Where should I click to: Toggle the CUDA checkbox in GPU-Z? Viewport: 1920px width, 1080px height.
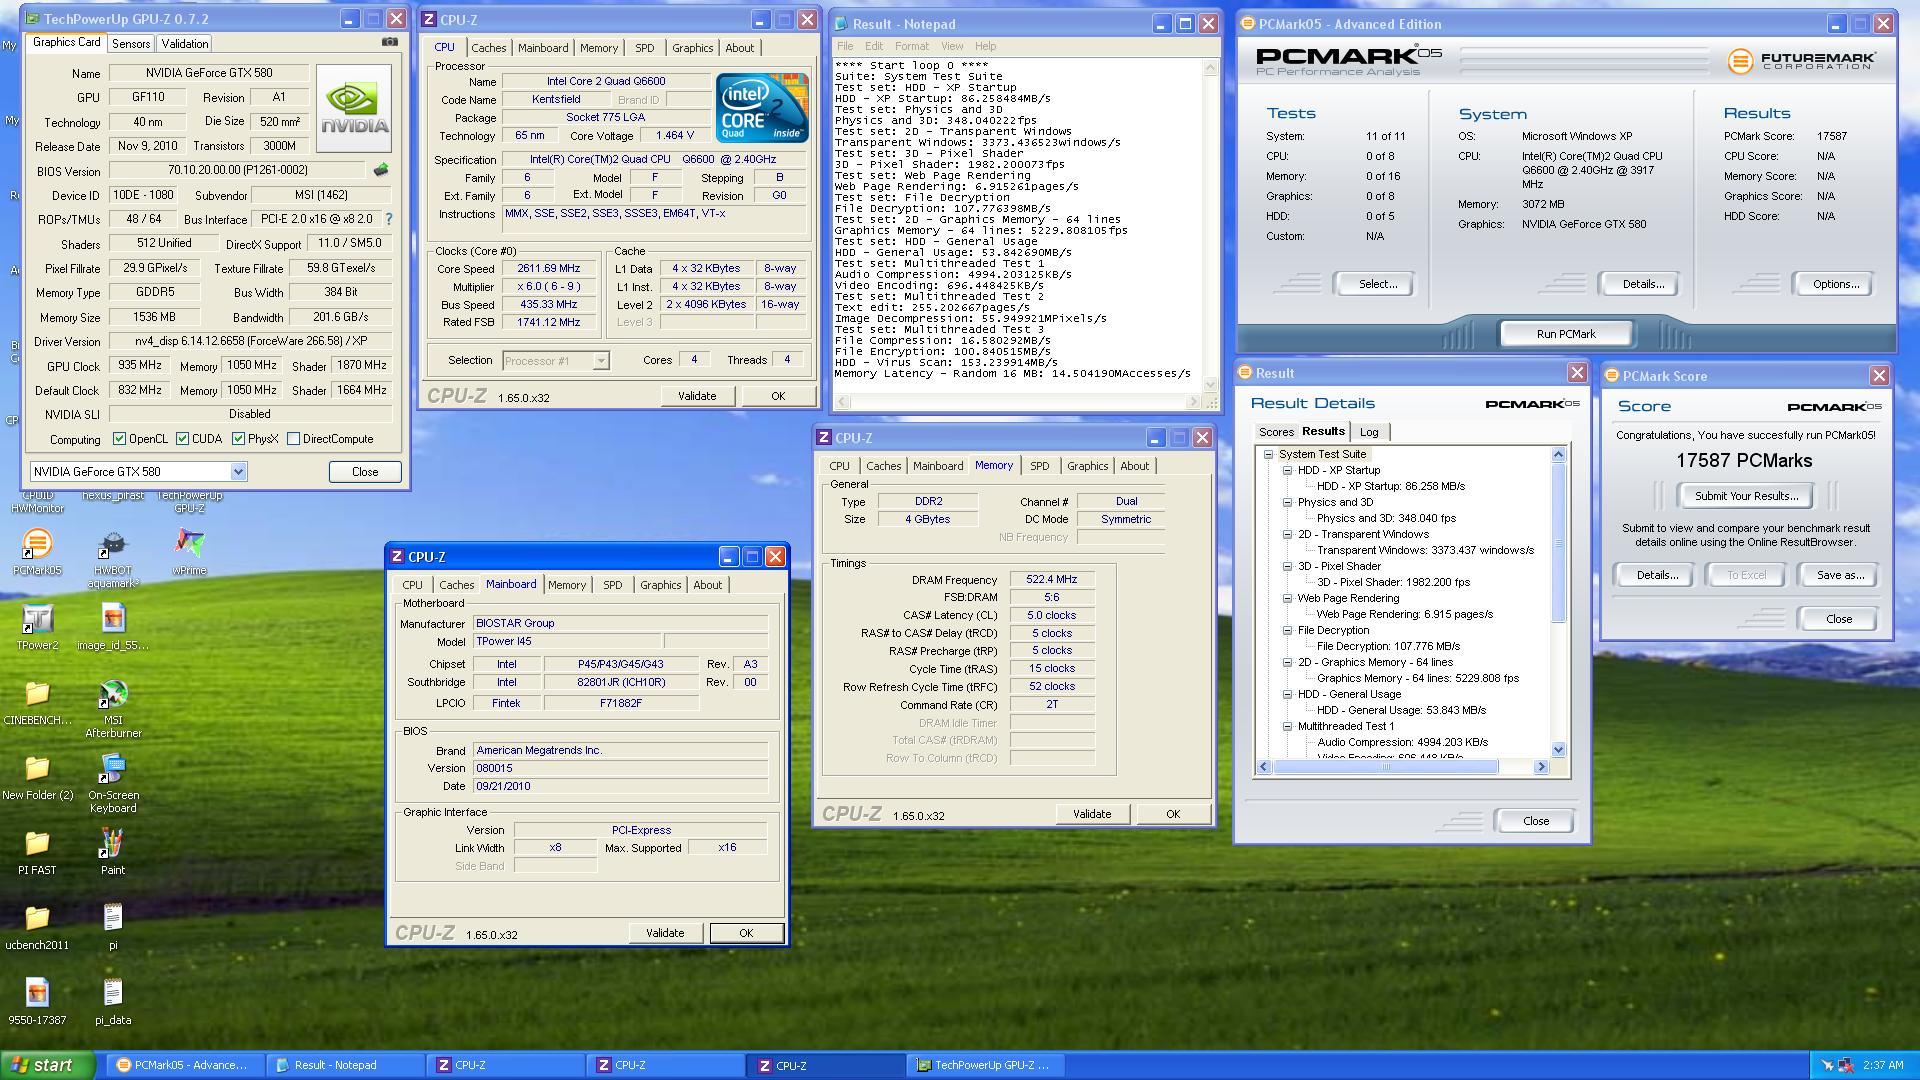(182, 439)
